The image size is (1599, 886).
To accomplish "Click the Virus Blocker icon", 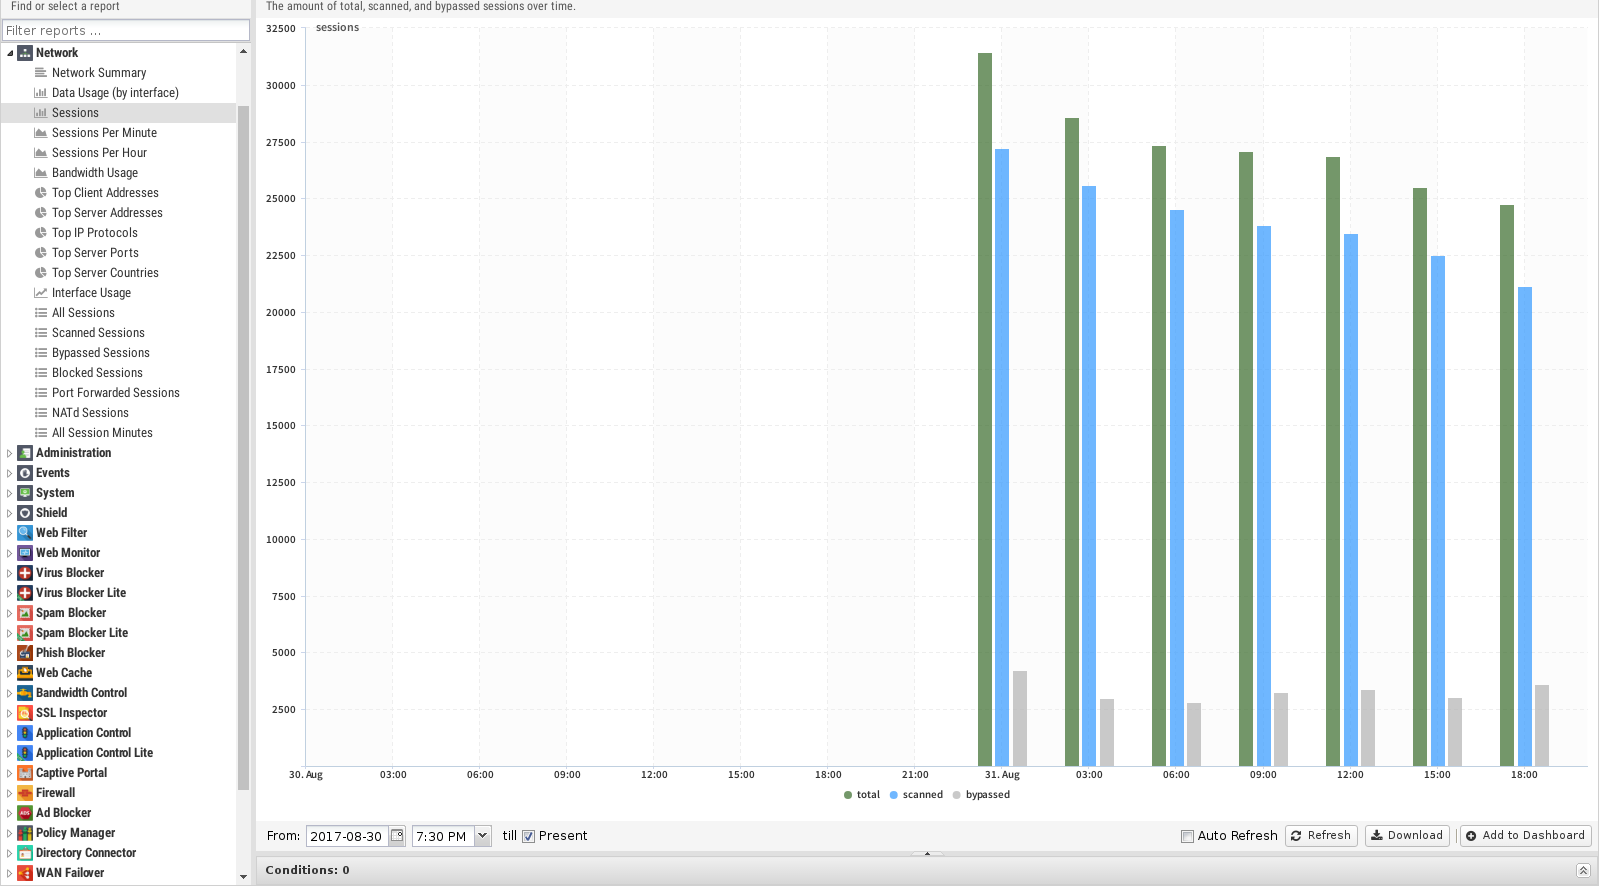I will (x=25, y=573).
